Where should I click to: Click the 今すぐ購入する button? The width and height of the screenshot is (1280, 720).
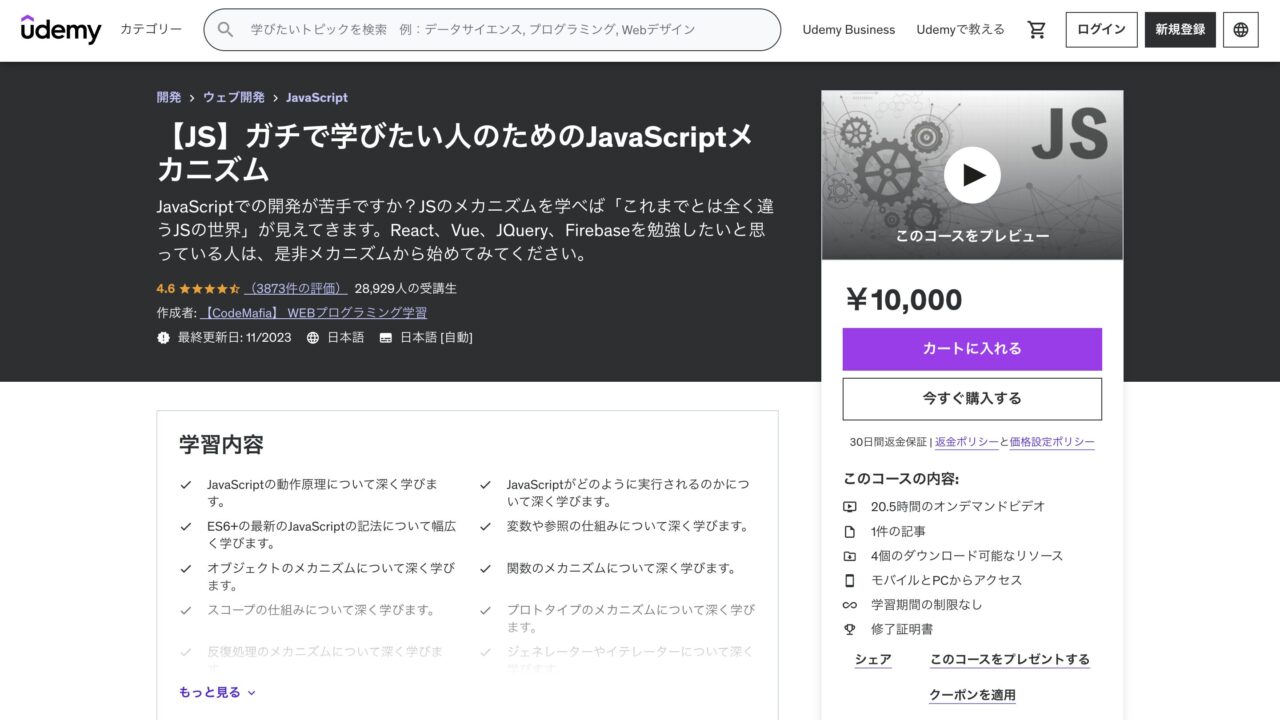click(x=971, y=398)
